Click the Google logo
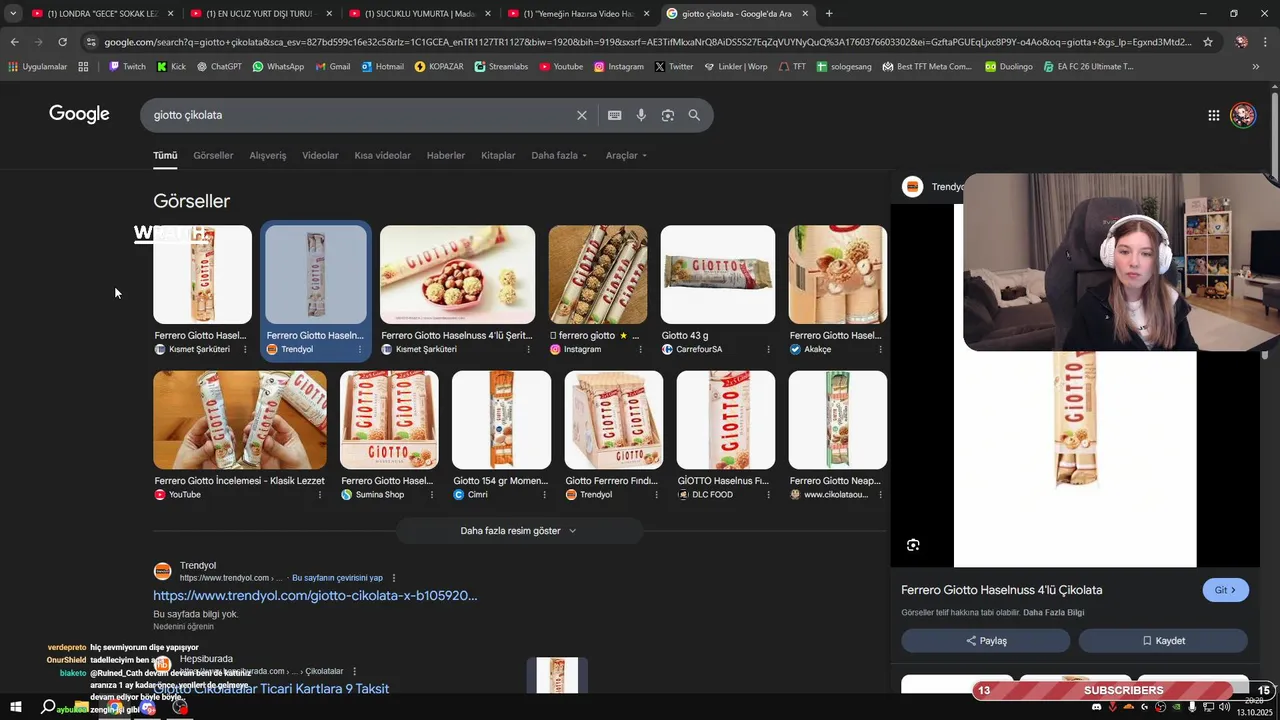 pos(79,114)
